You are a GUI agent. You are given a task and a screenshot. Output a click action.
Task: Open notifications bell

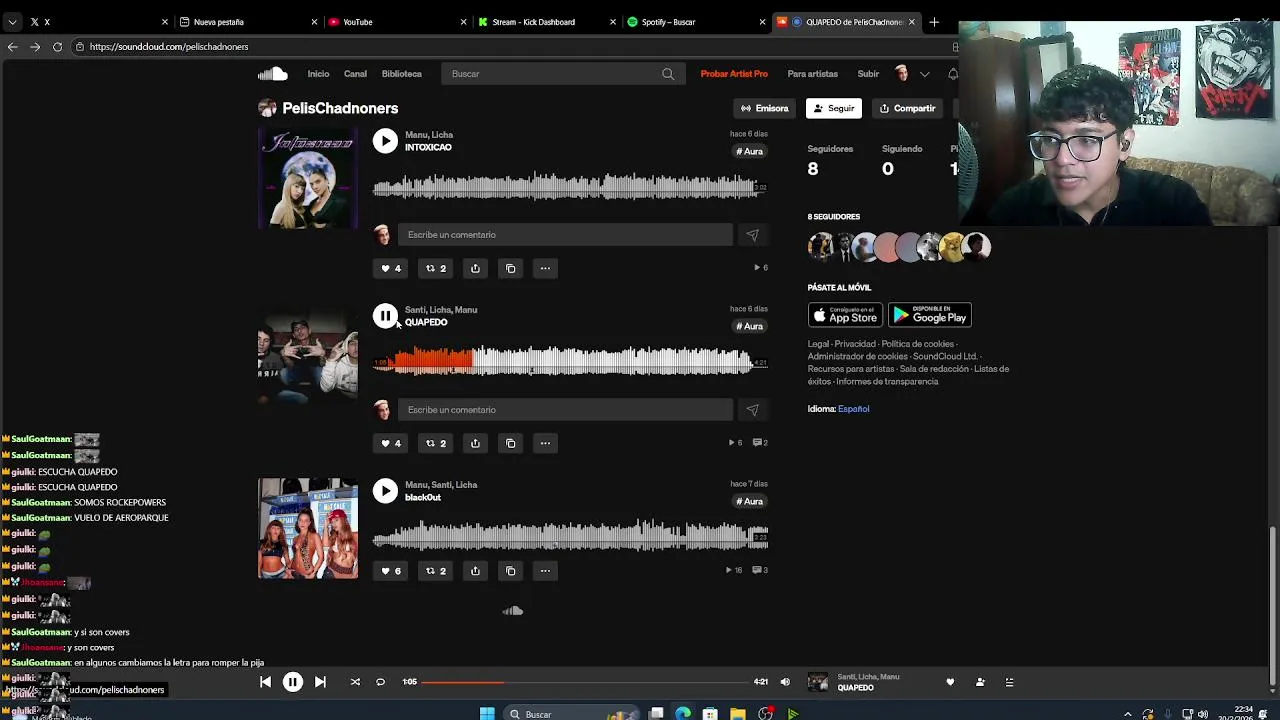[x=952, y=74]
